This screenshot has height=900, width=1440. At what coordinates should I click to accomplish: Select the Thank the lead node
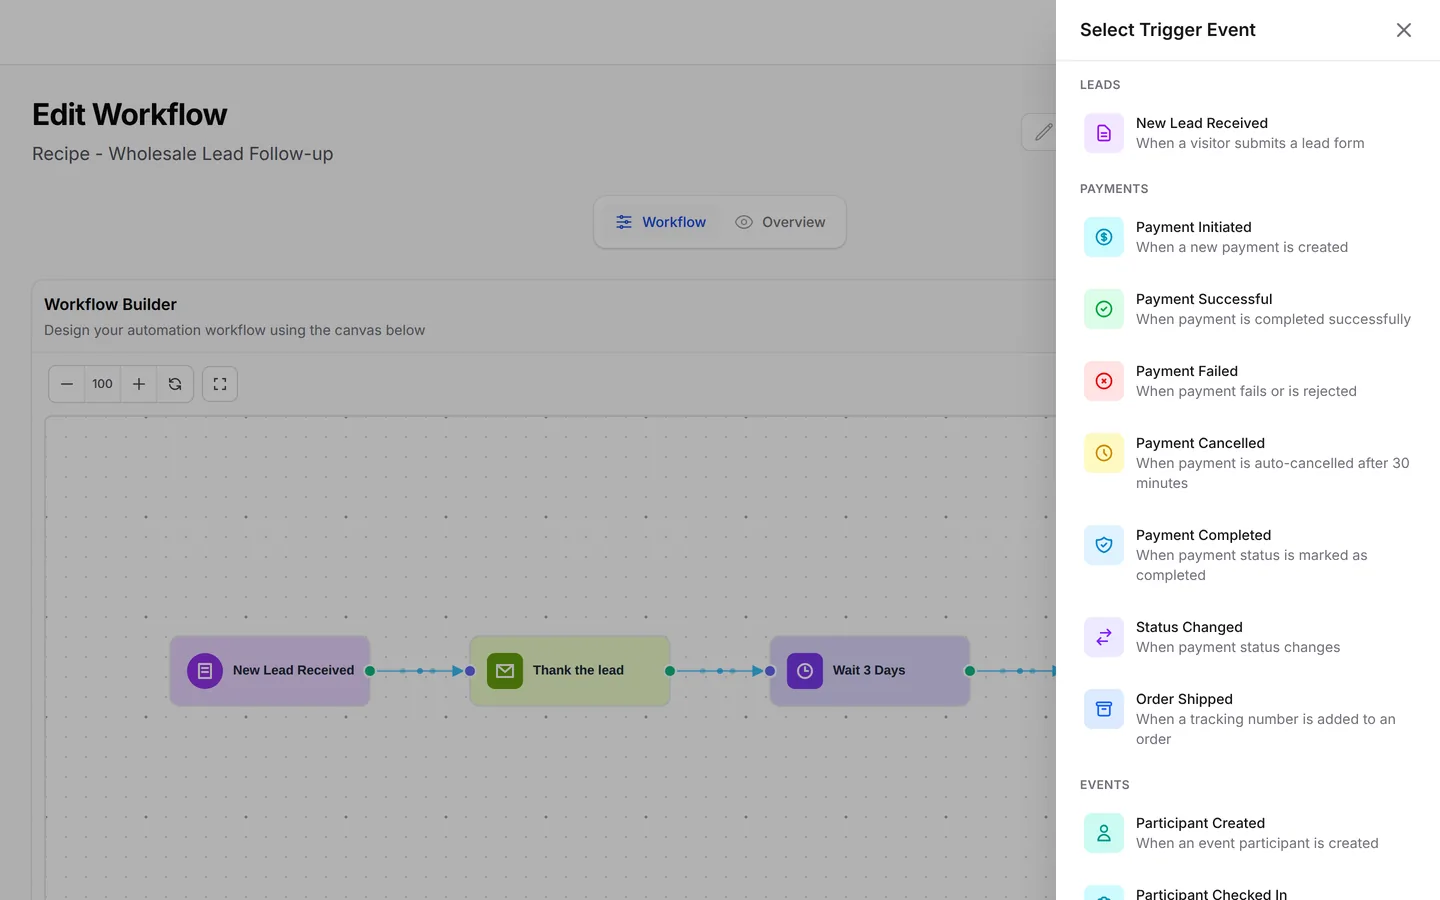tap(570, 671)
